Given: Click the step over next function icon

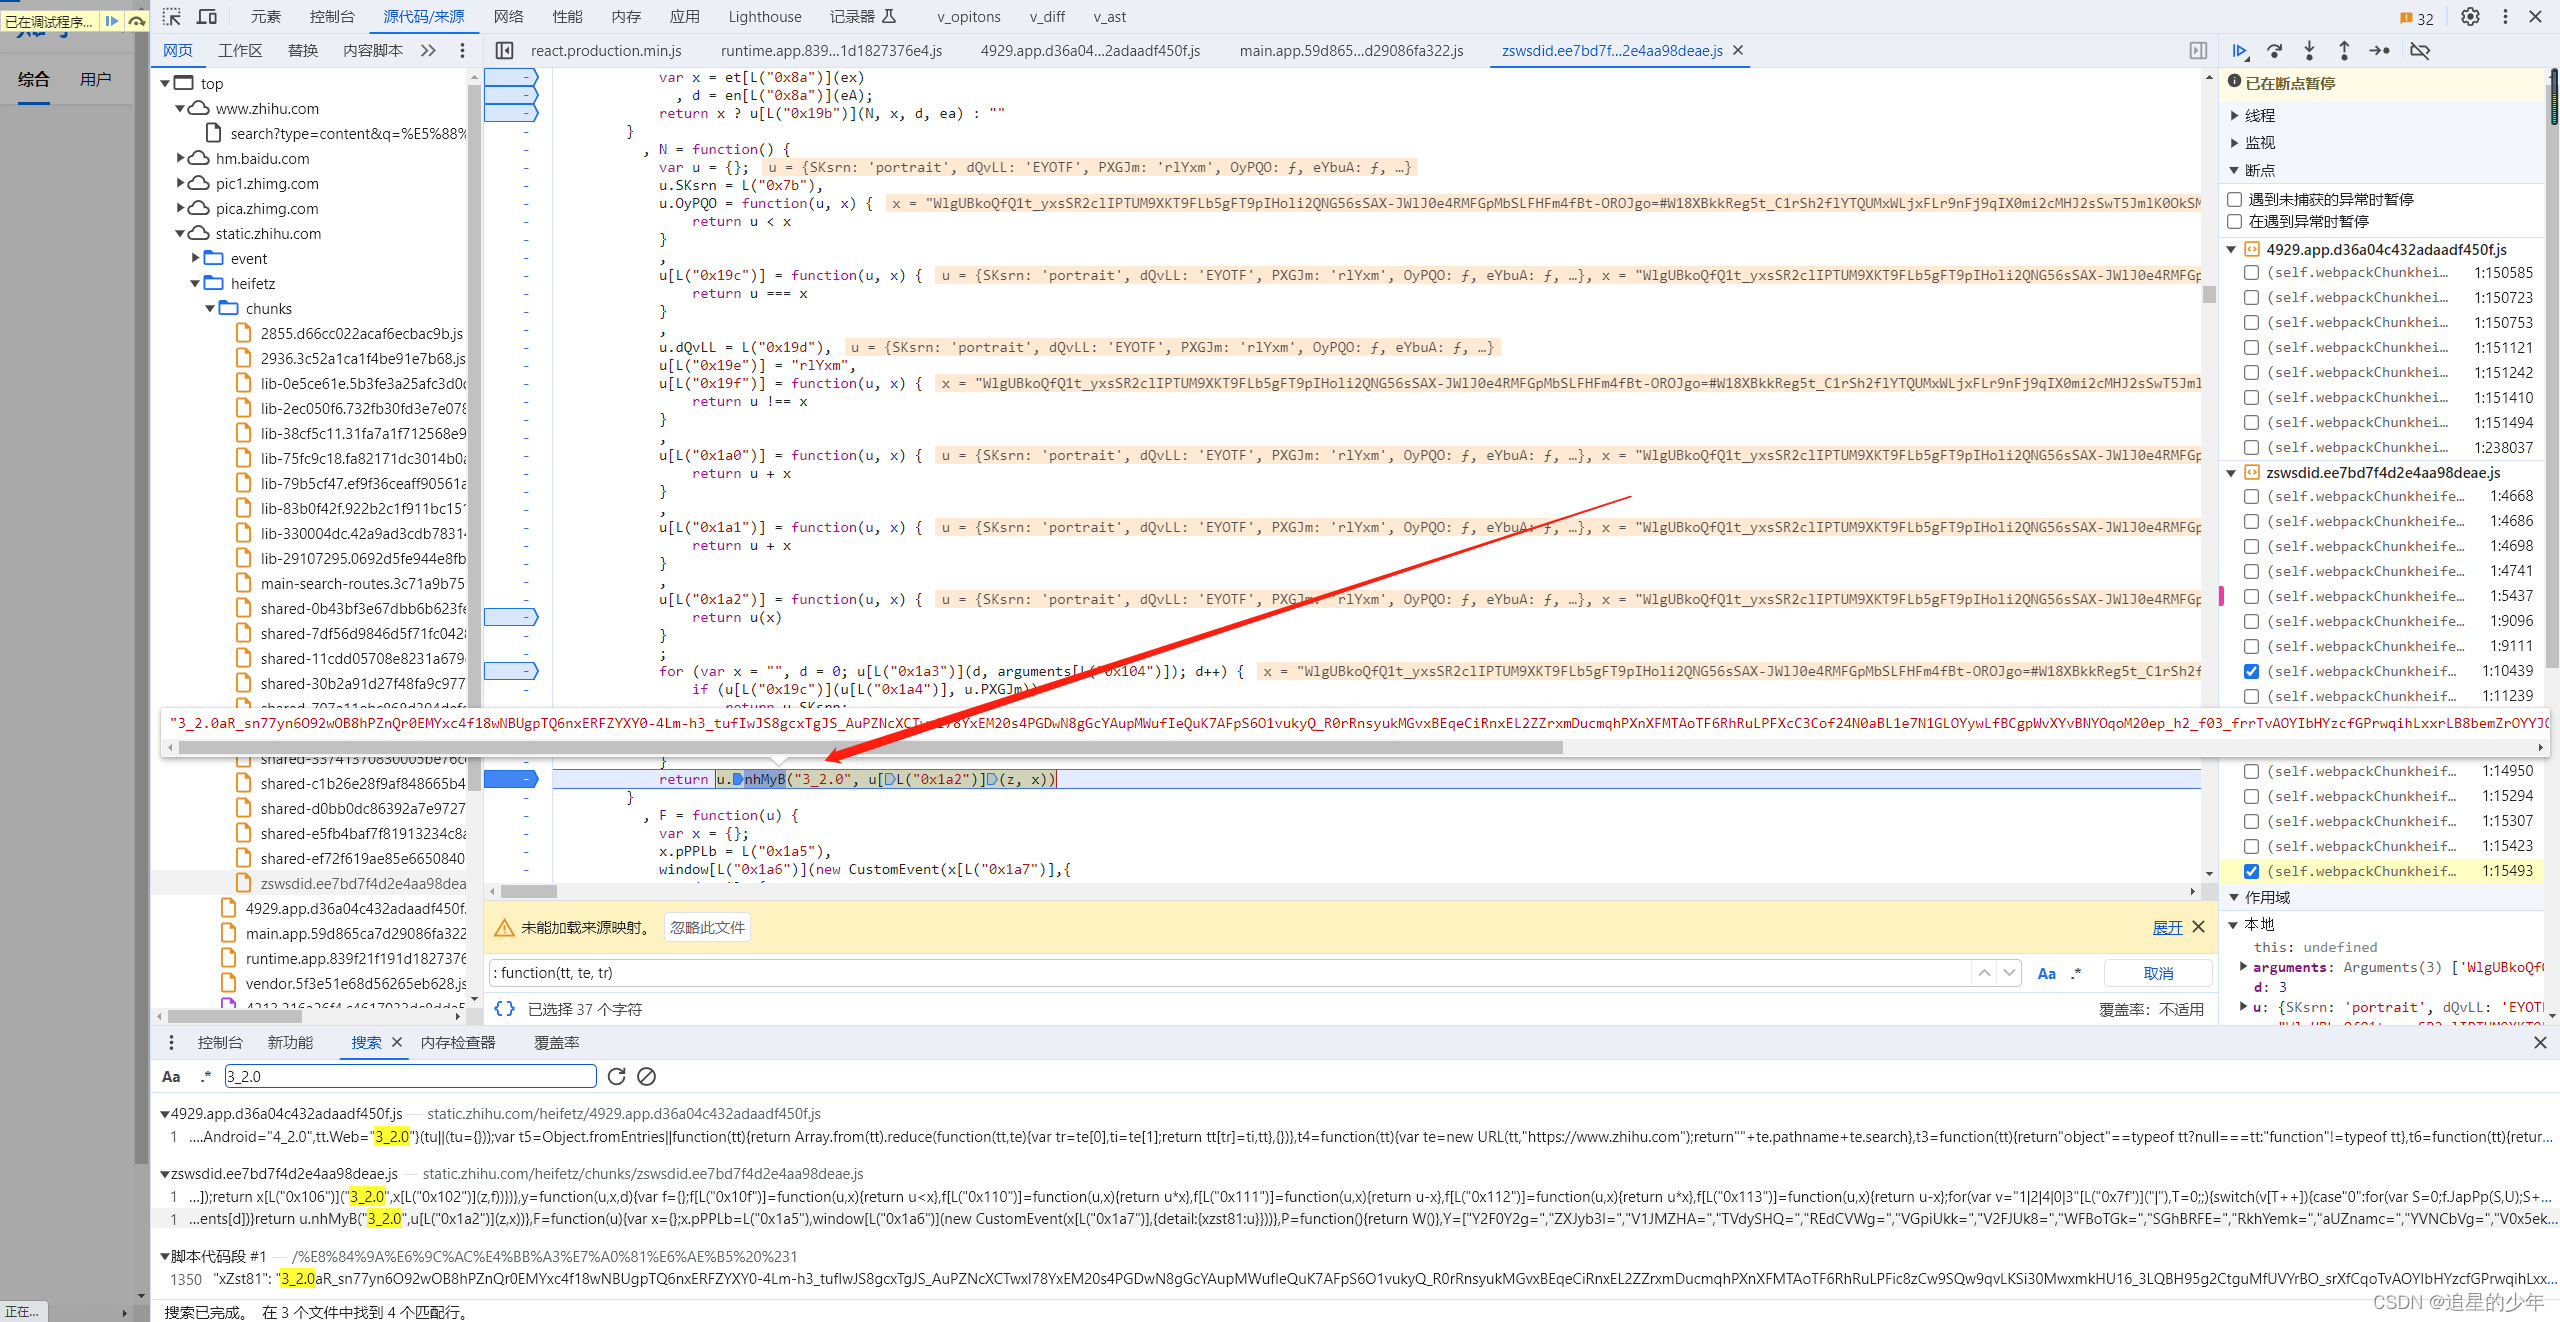Looking at the screenshot, I should coord(2275,50).
